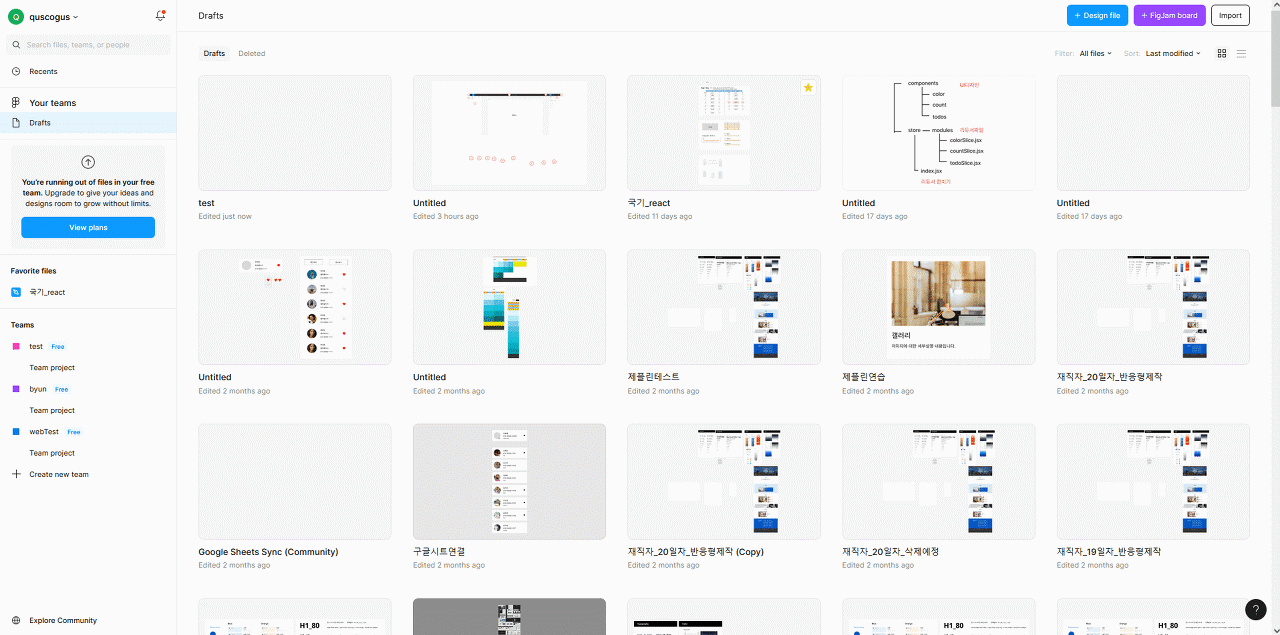Image resolution: width=1280 pixels, height=635 pixels.
Task: Click the Create new team plus icon
Action: click(16, 474)
